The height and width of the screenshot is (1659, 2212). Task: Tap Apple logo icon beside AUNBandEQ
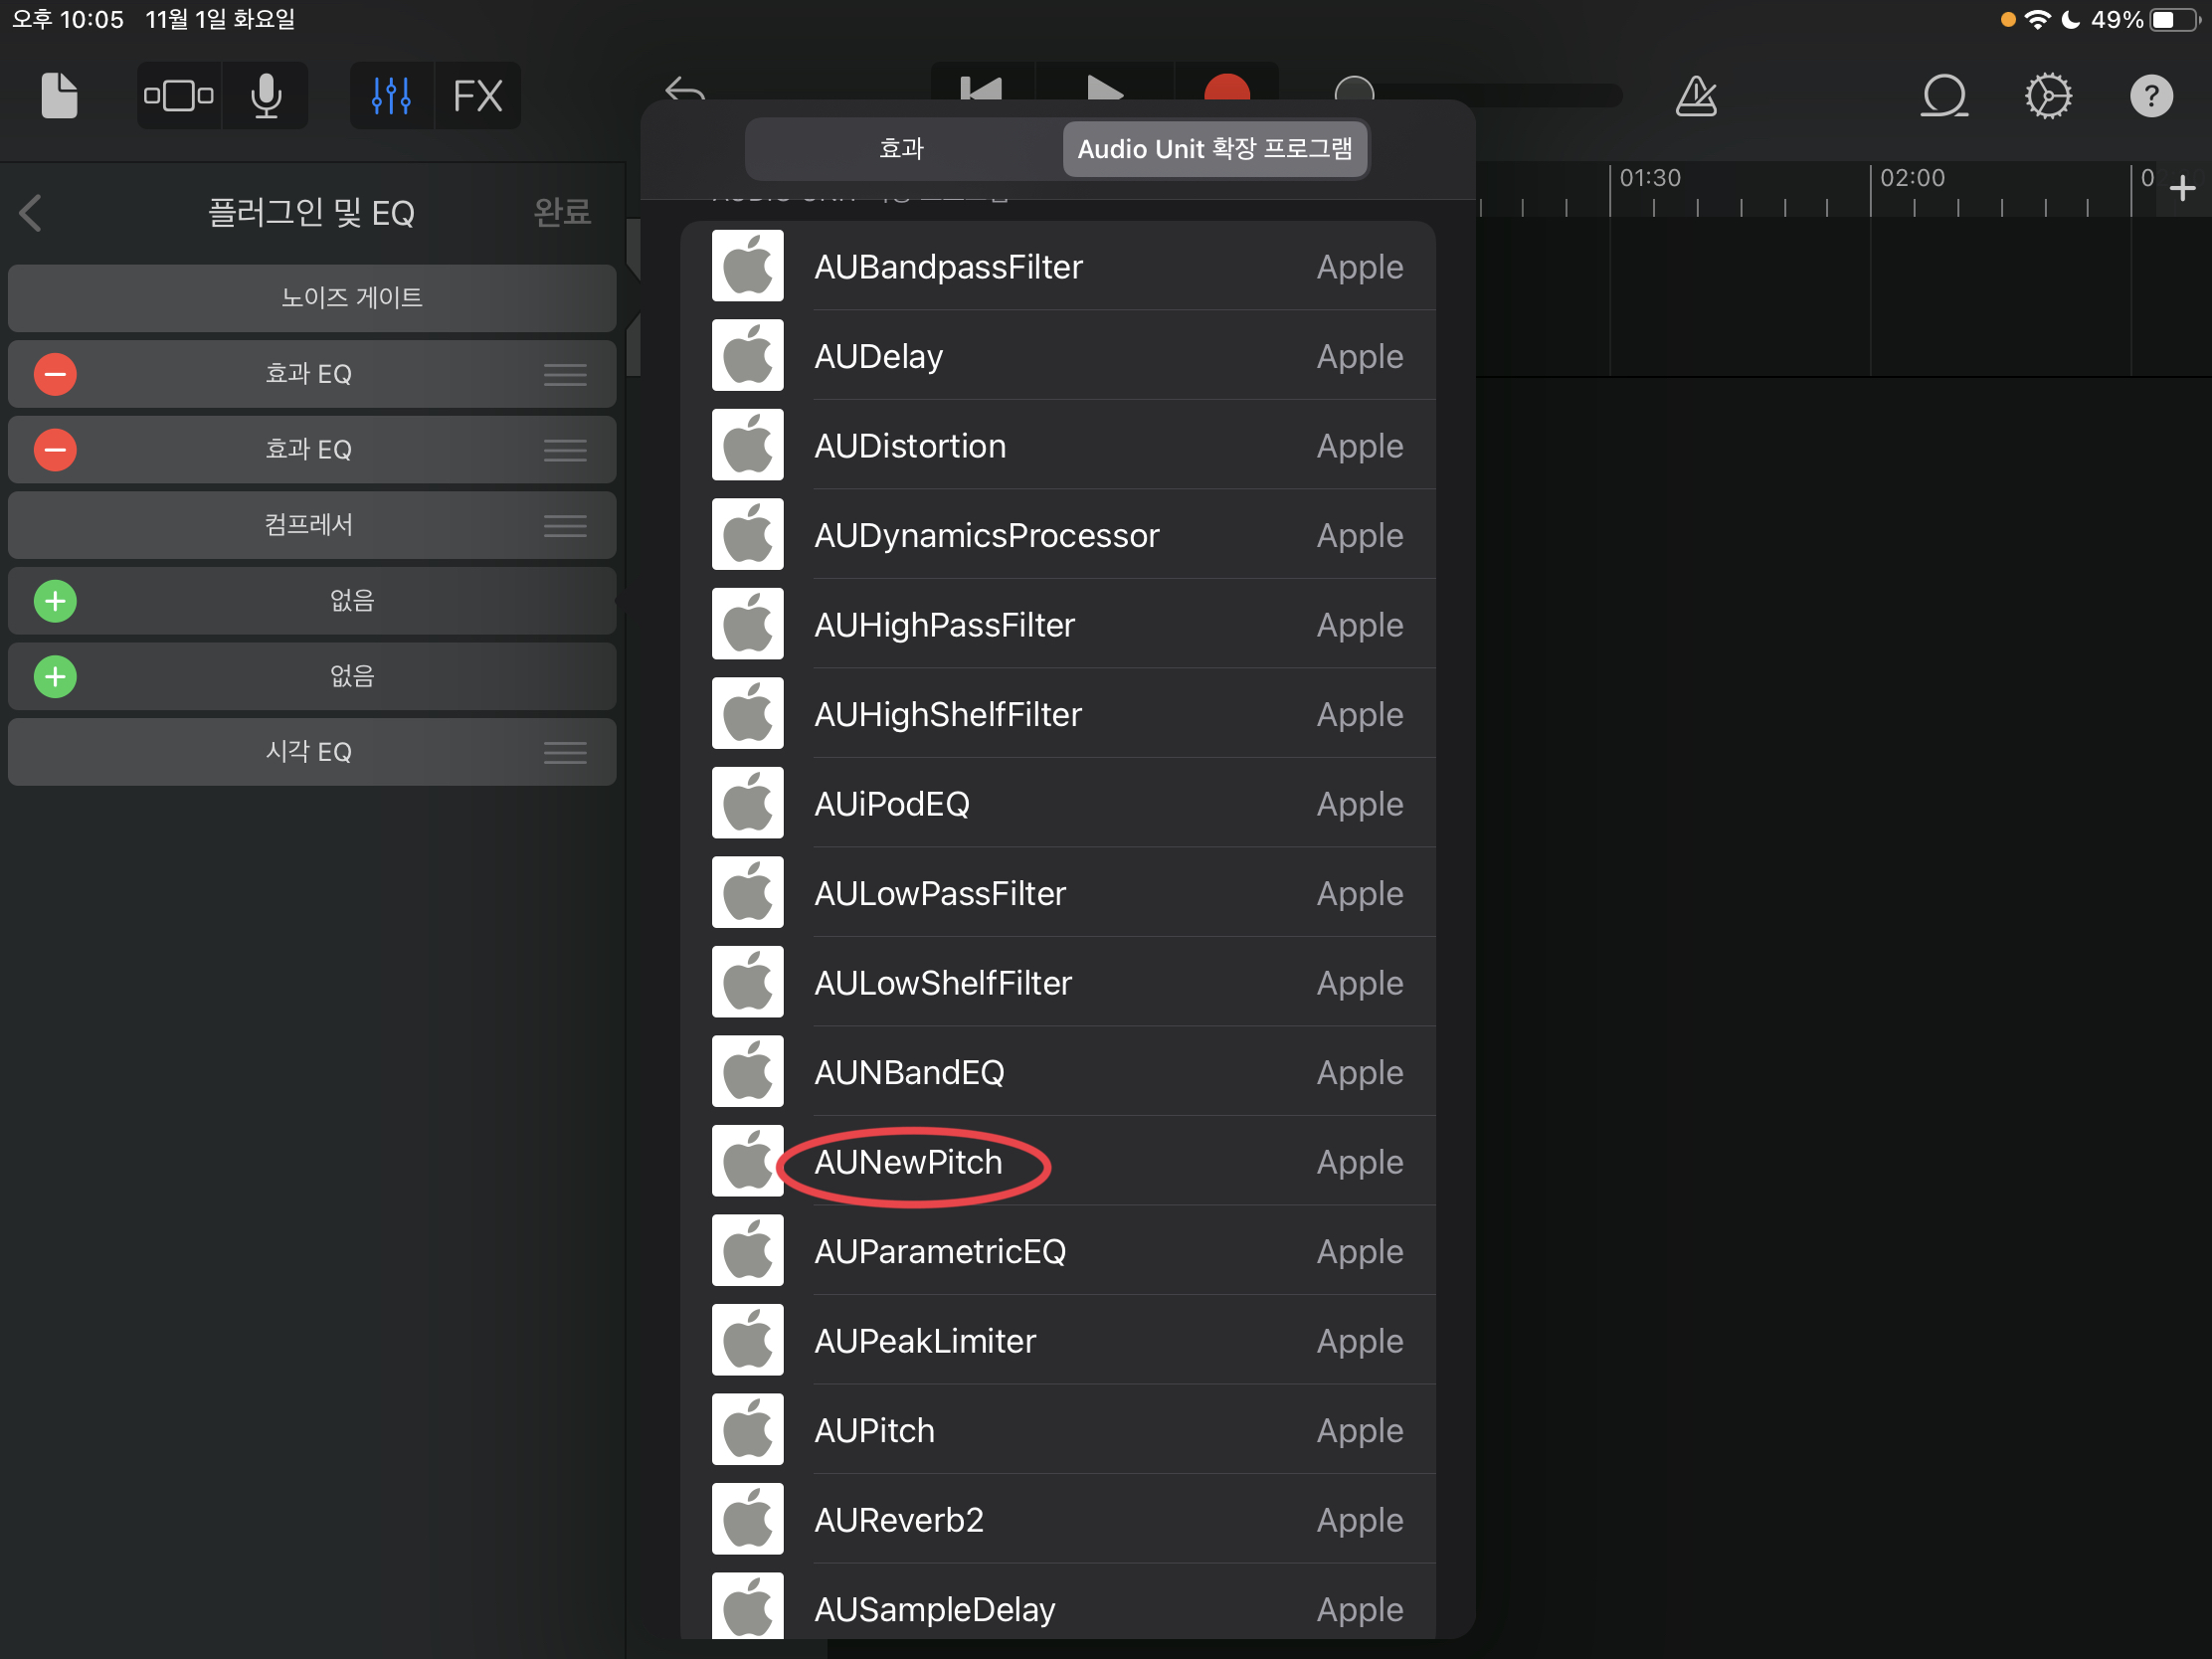(x=748, y=1072)
